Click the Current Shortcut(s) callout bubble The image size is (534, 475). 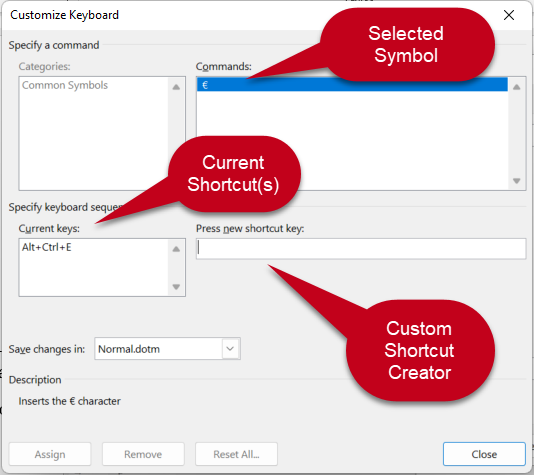pyautogui.click(x=234, y=174)
